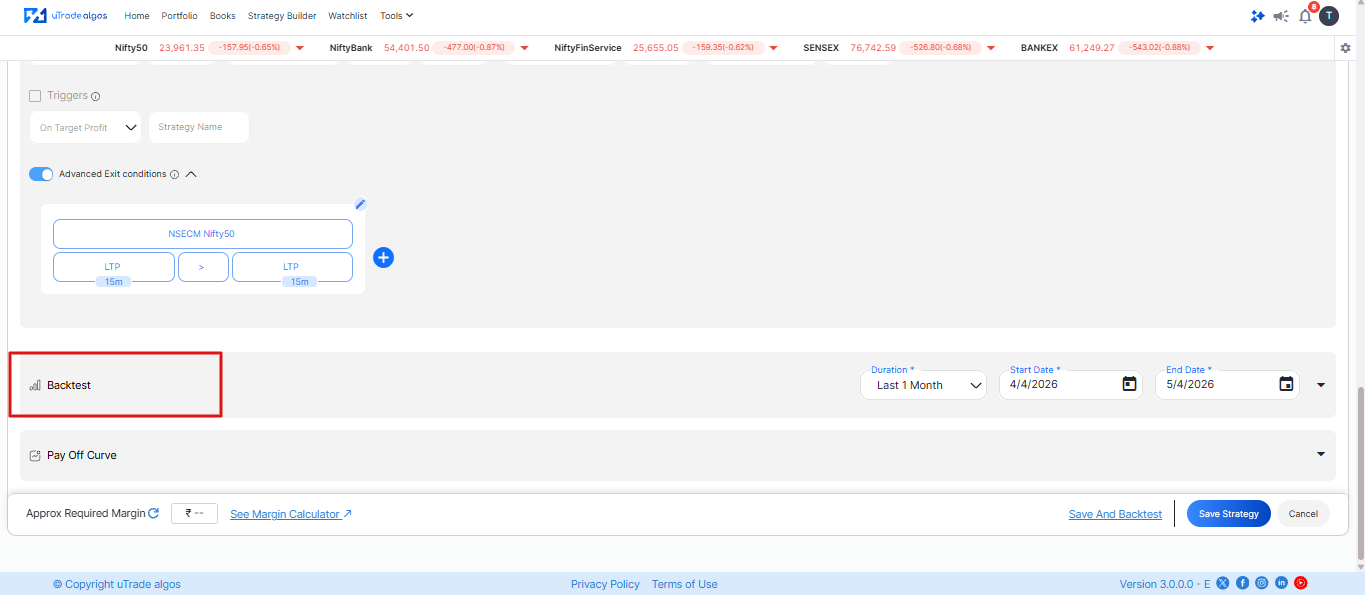This screenshot has height=595, width=1365.
Task: Click the greater-than operator box
Action: tap(203, 267)
